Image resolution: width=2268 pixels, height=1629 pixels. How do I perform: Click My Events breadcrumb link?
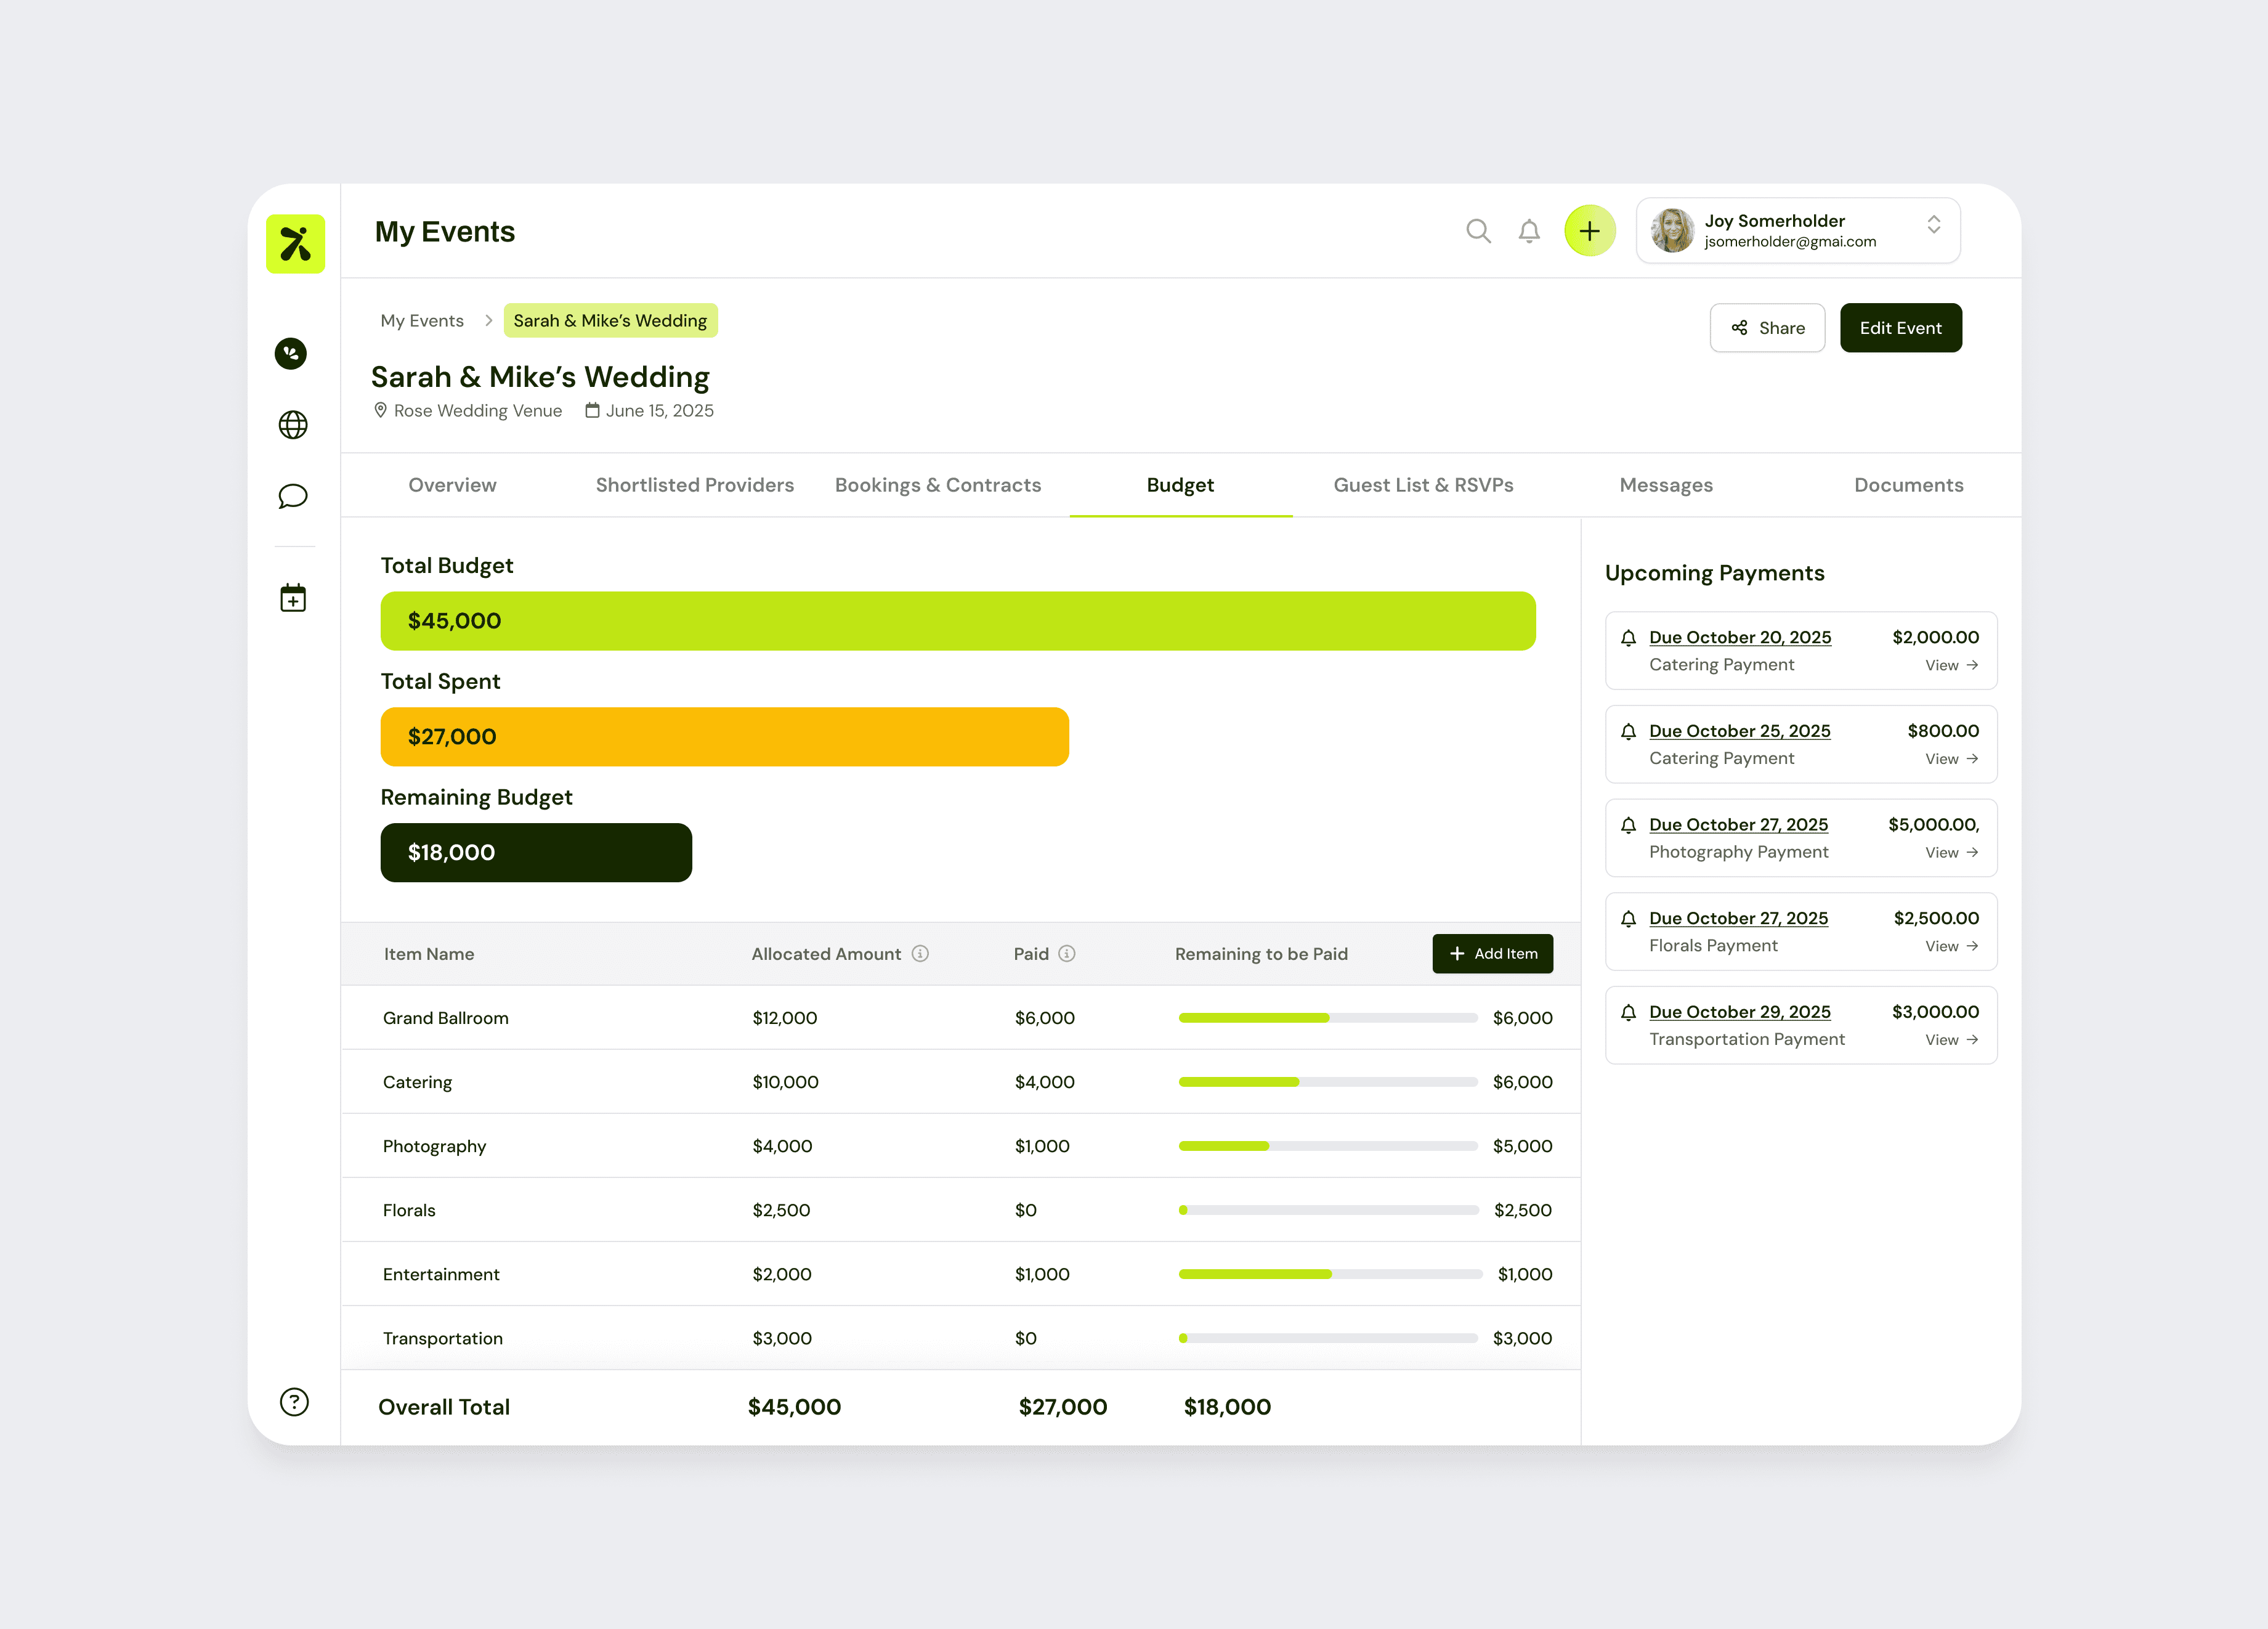click(x=422, y=321)
